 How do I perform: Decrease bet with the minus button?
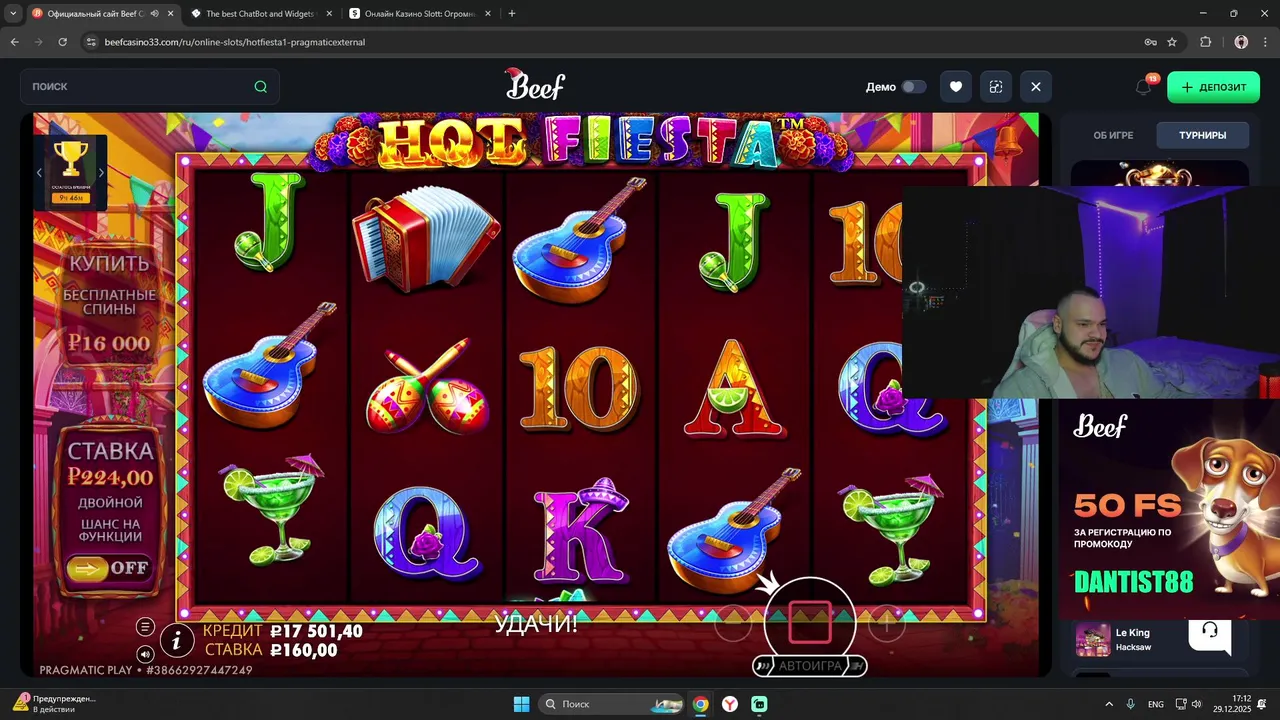click(733, 624)
